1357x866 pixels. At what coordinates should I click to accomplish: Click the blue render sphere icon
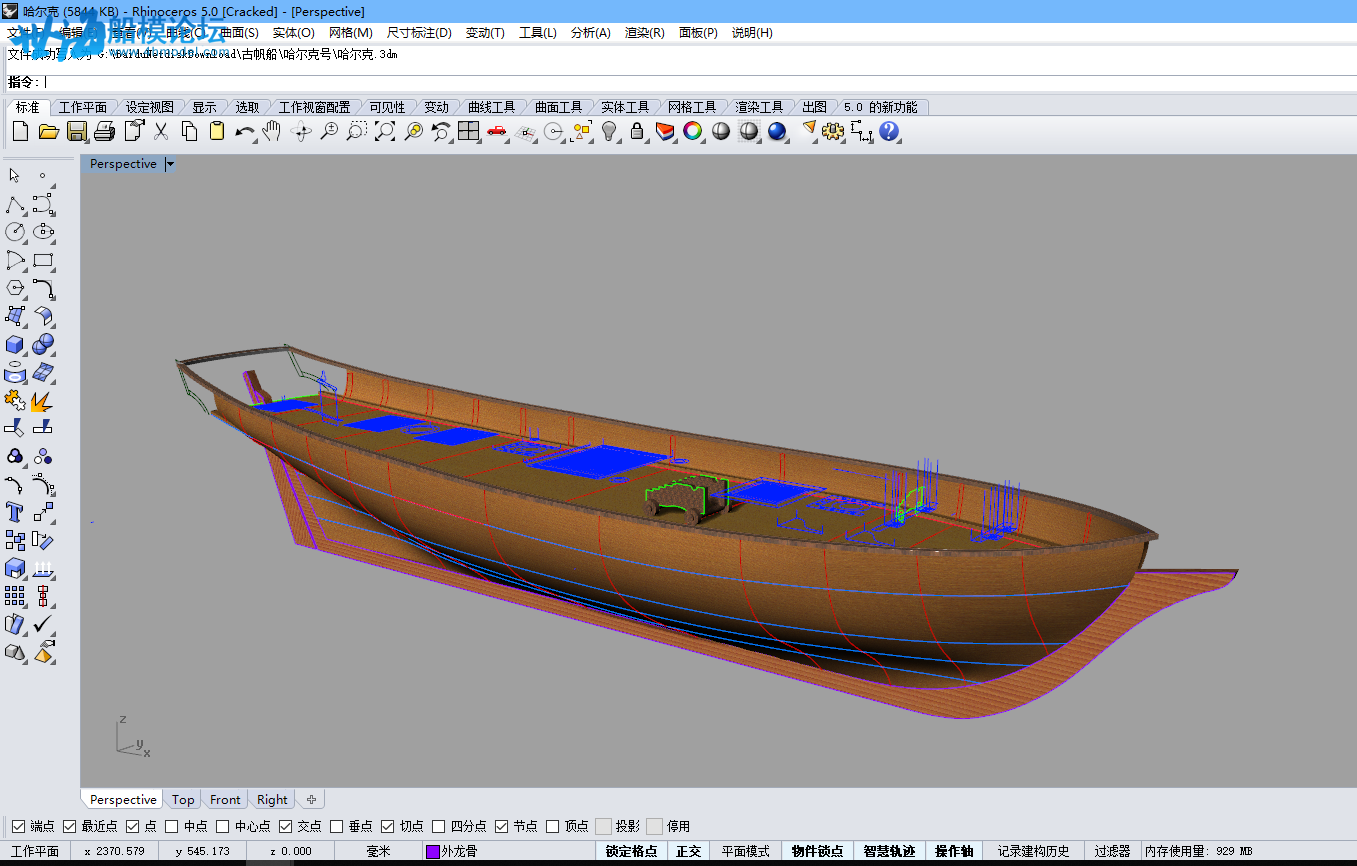point(777,131)
